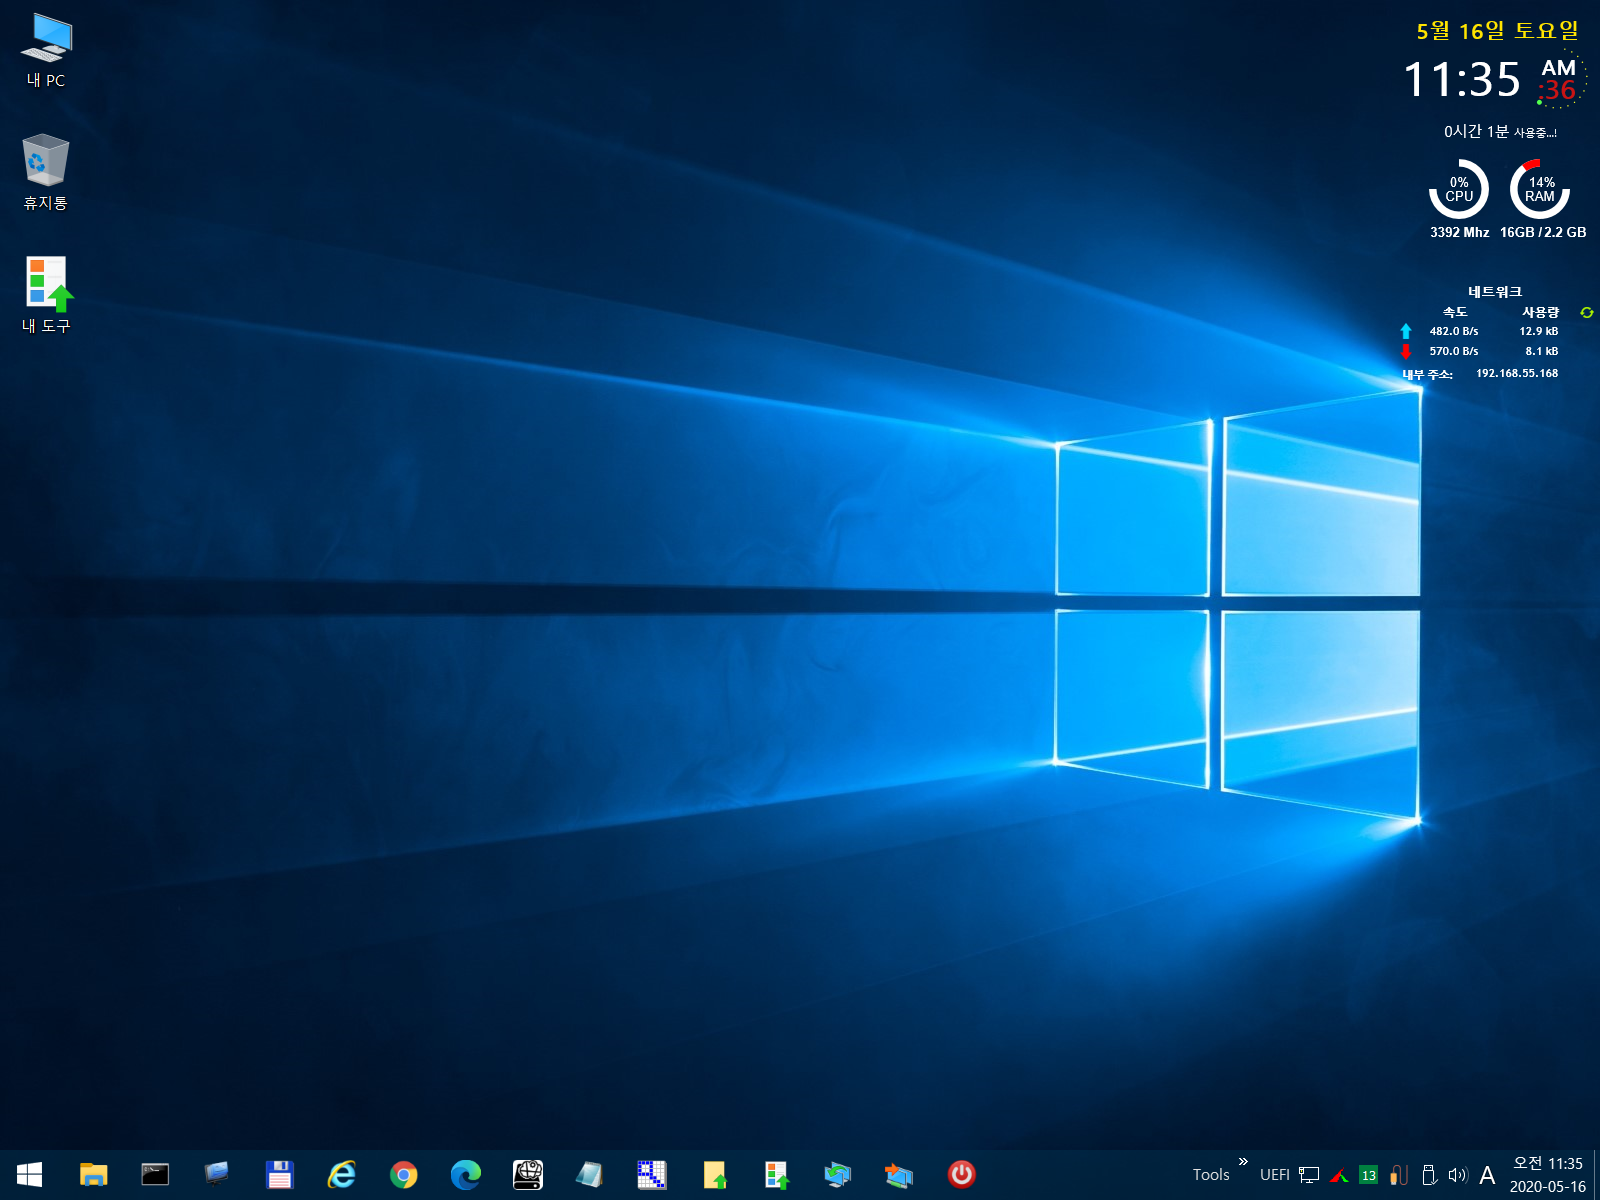Click the 5월 16일 토요일 date text

click(1497, 31)
